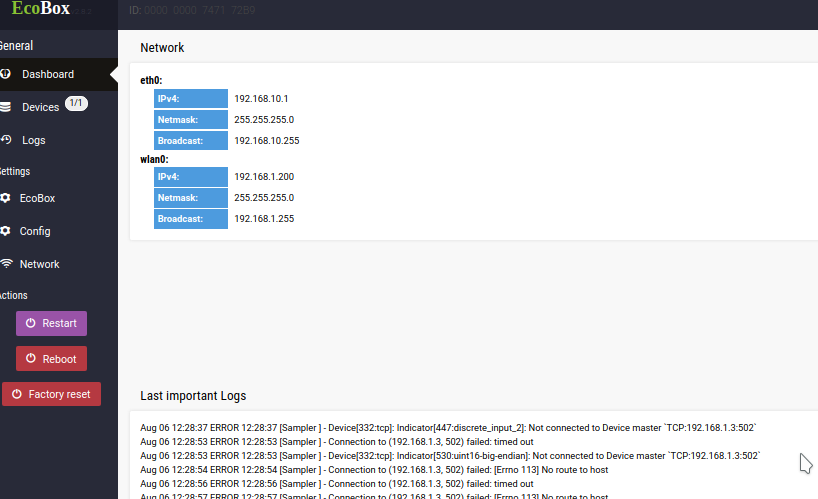Click the wlan0 Netmask label cell
818x499 pixels.
[x=191, y=198]
